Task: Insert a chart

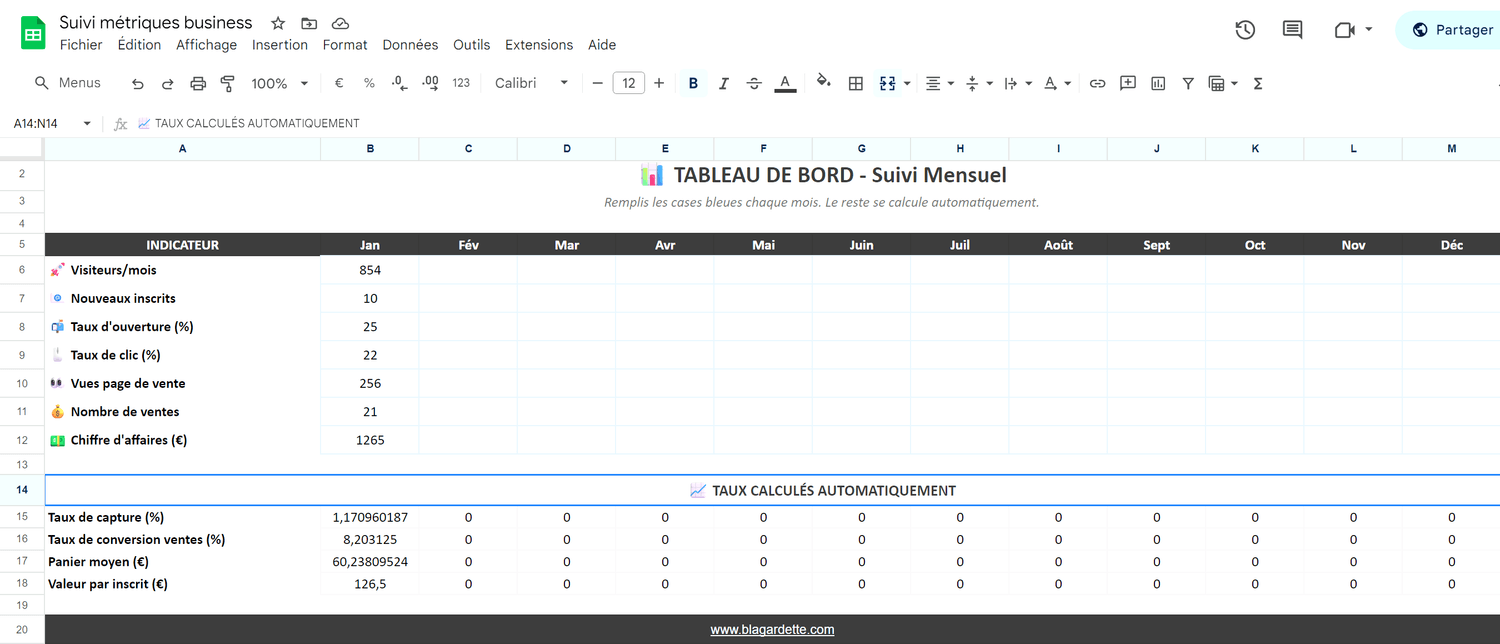Action: coord(1157,83)
